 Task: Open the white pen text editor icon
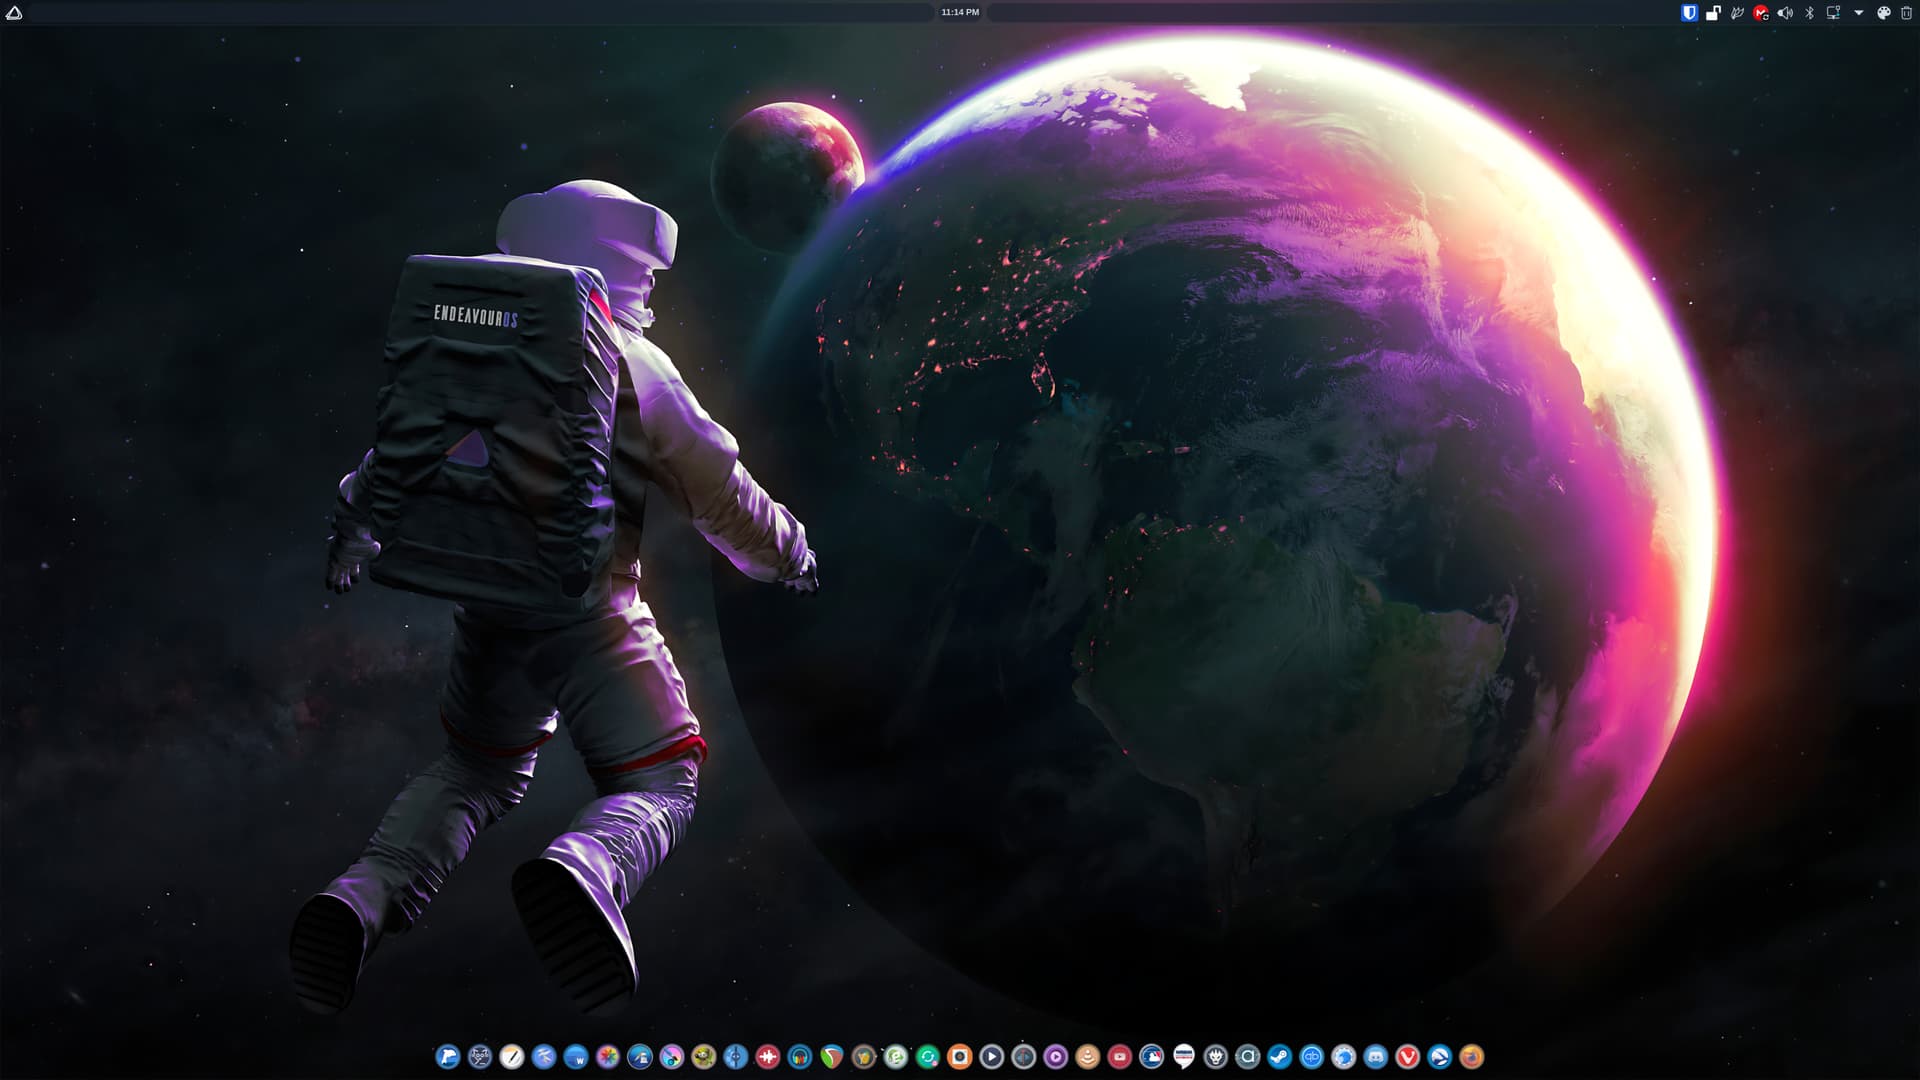click(512, 1056)
